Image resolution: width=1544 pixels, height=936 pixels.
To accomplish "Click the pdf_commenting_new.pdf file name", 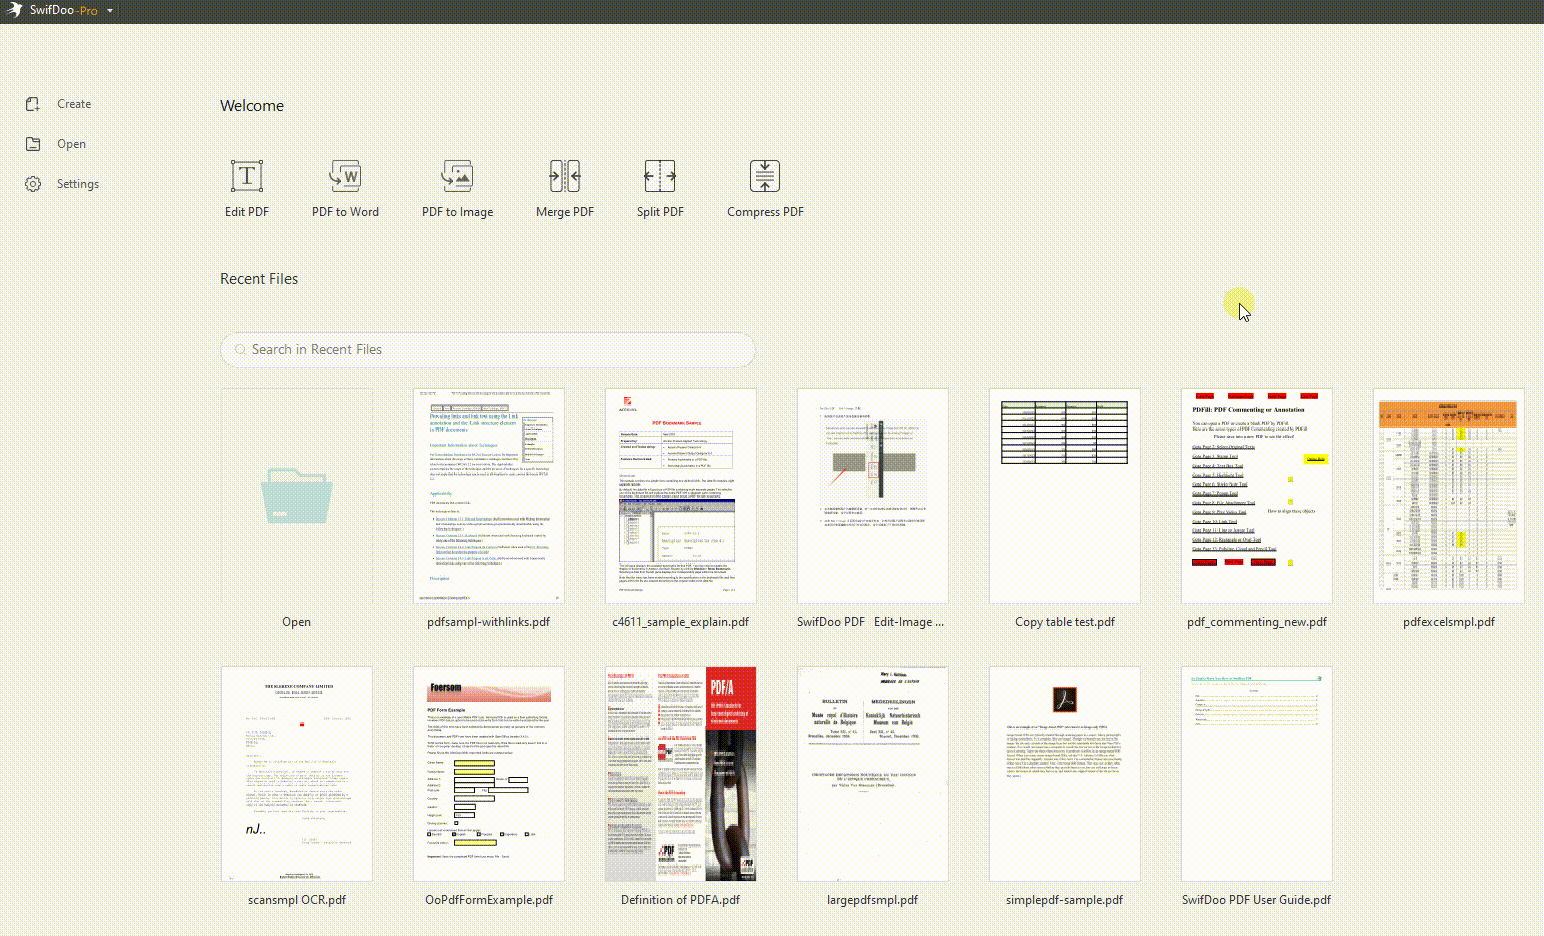I will 1257,622.
